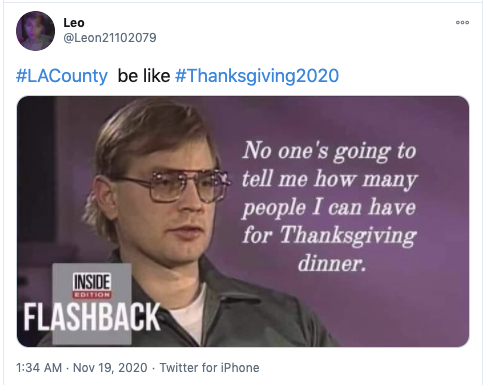Open the #LACounty hashtag
Screen dimensions: 484x385
pos(62,76)
